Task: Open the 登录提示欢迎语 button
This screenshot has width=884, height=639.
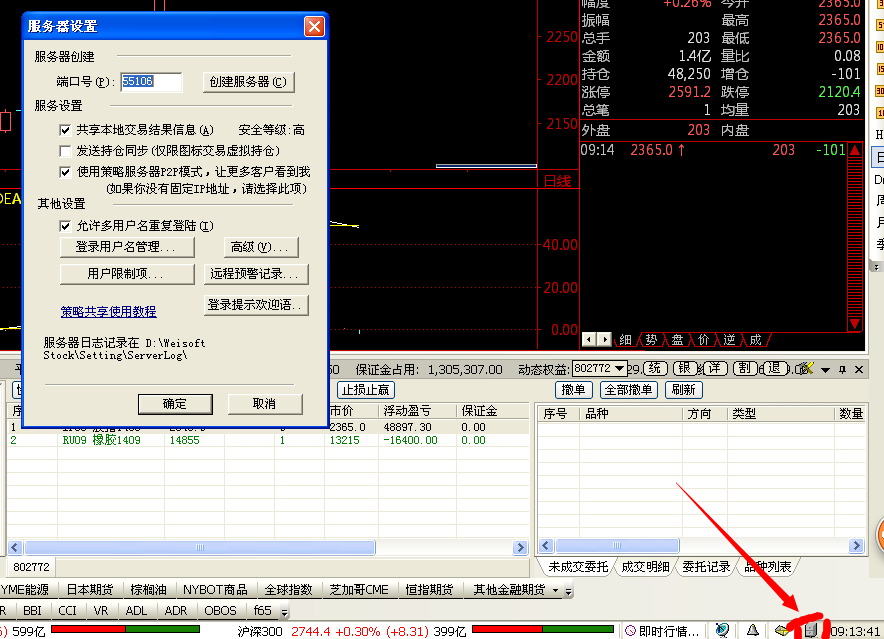Action: point(255,305)
